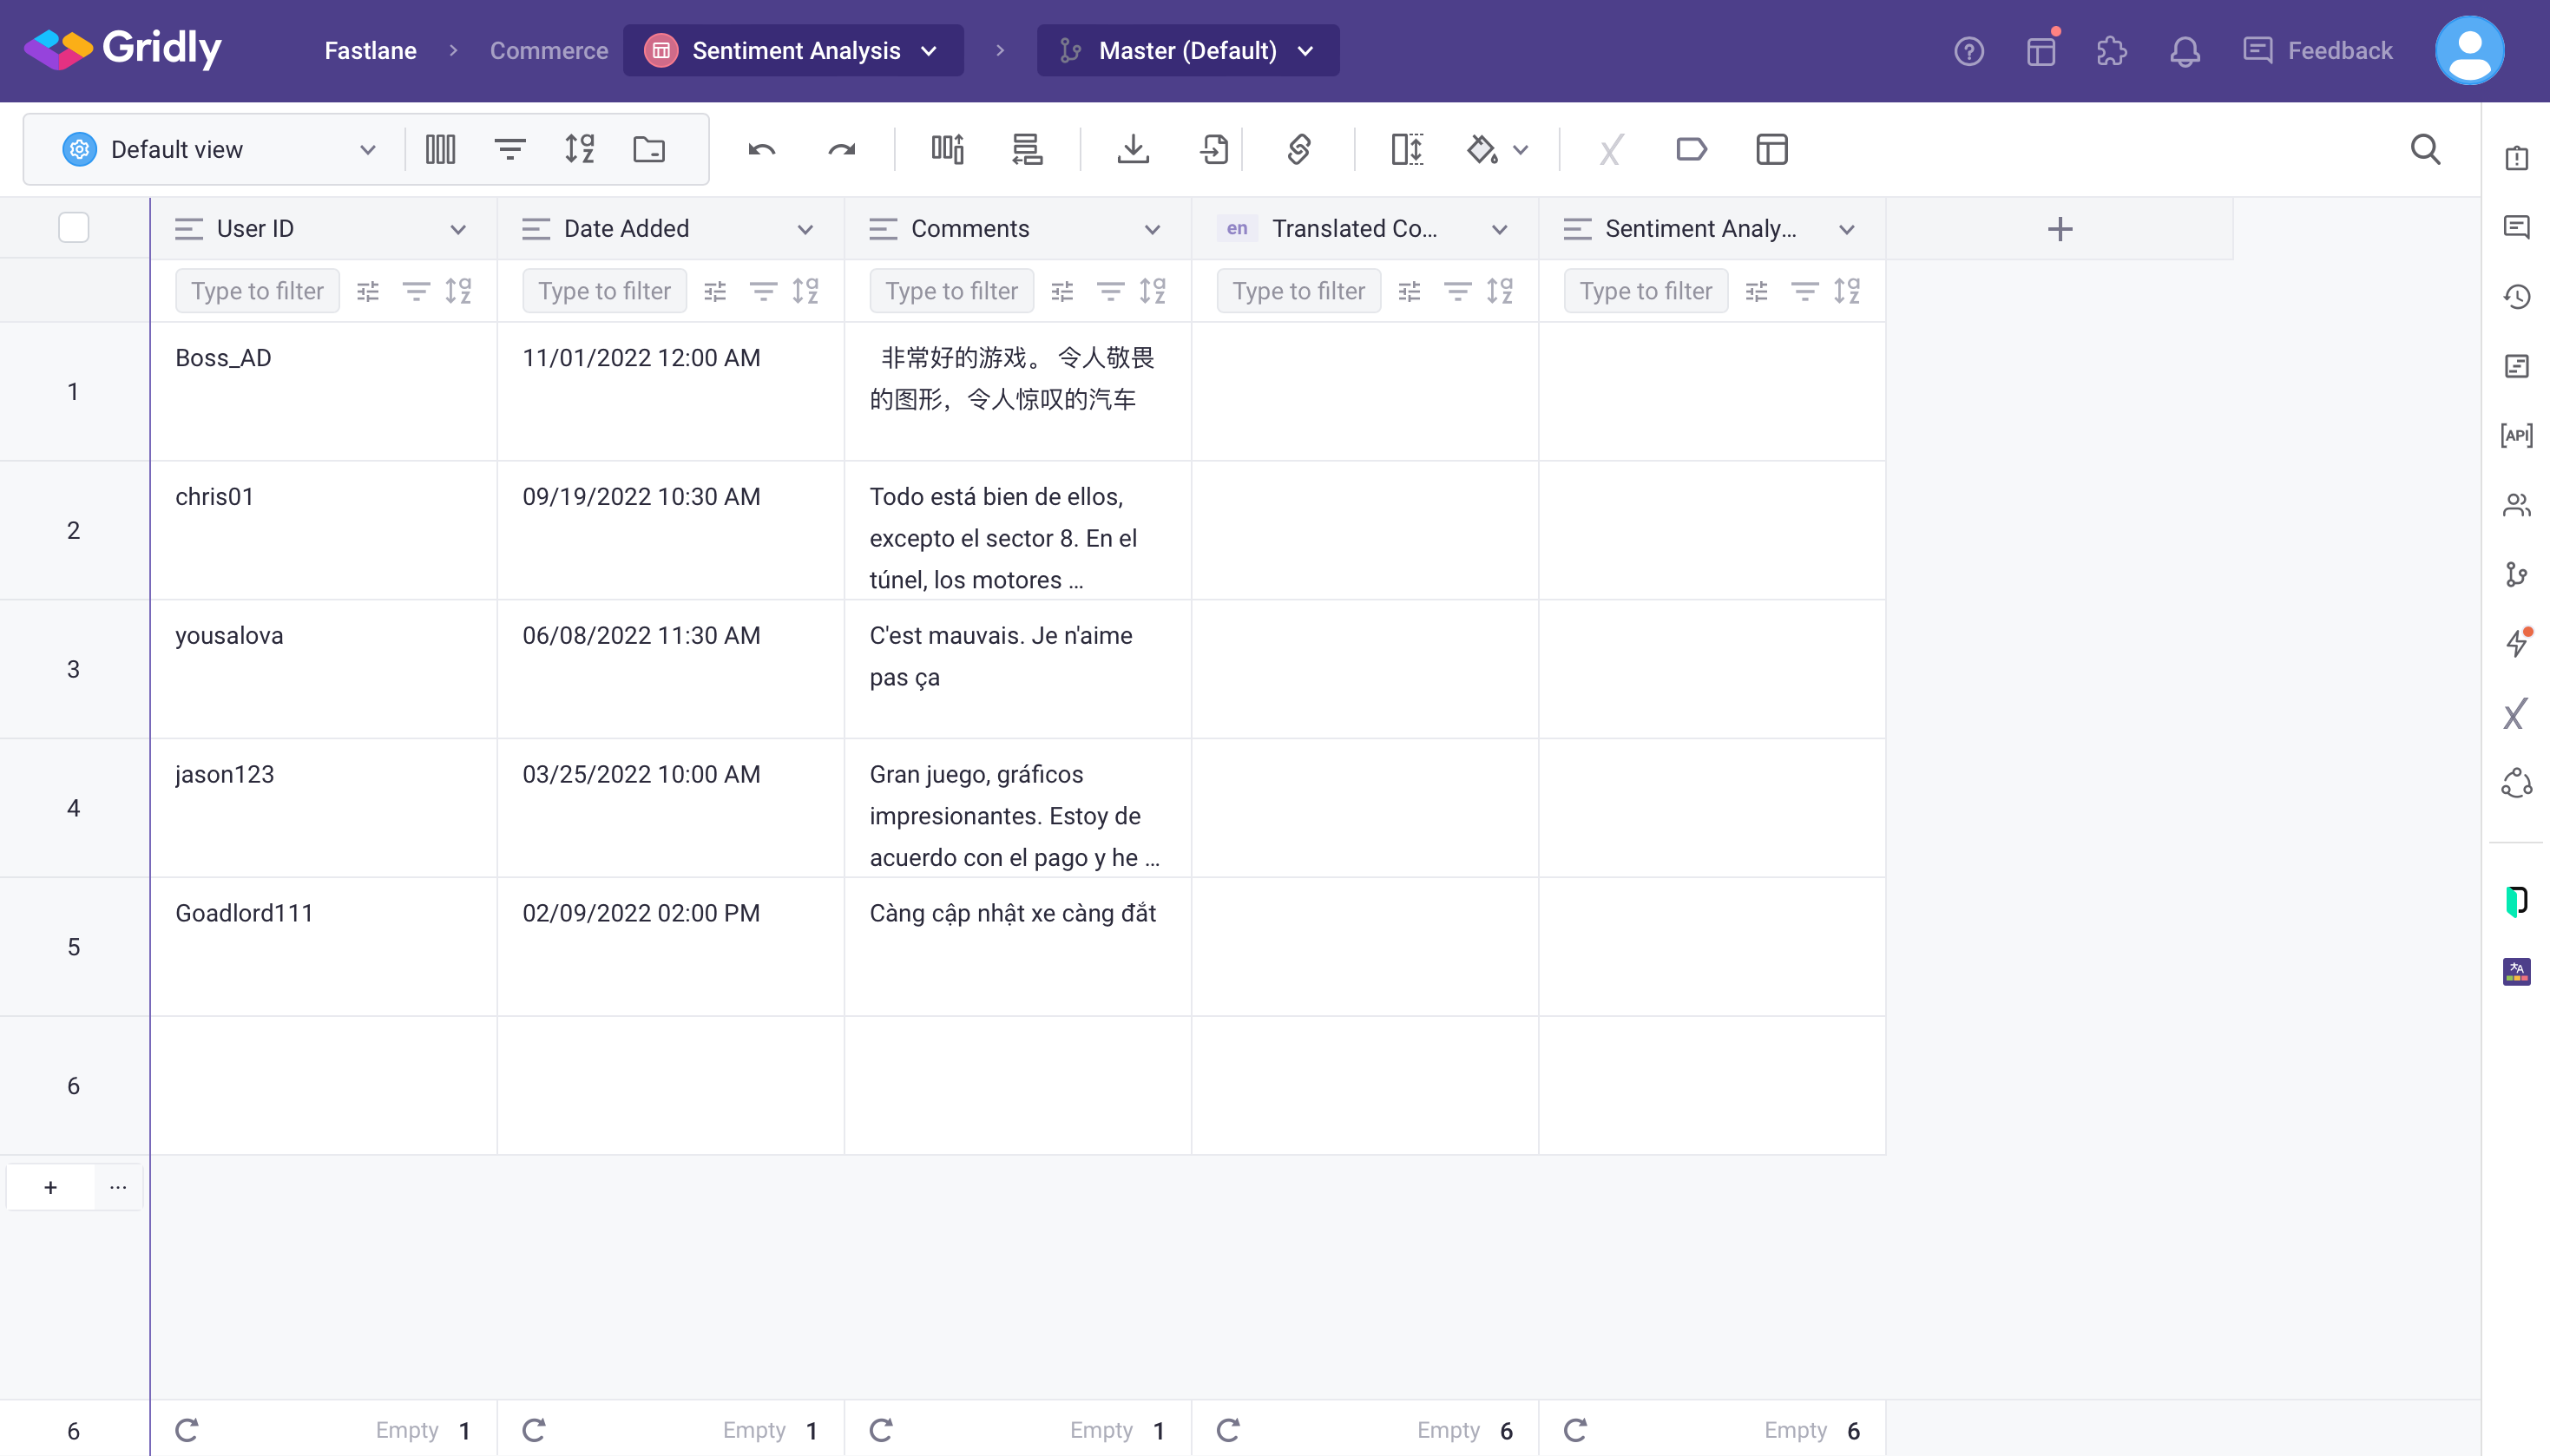Image resolution: width=2550 pixels, height=1456 pixels.
Task: Tick the select-all rows checkbox
Action: point(73,228)
